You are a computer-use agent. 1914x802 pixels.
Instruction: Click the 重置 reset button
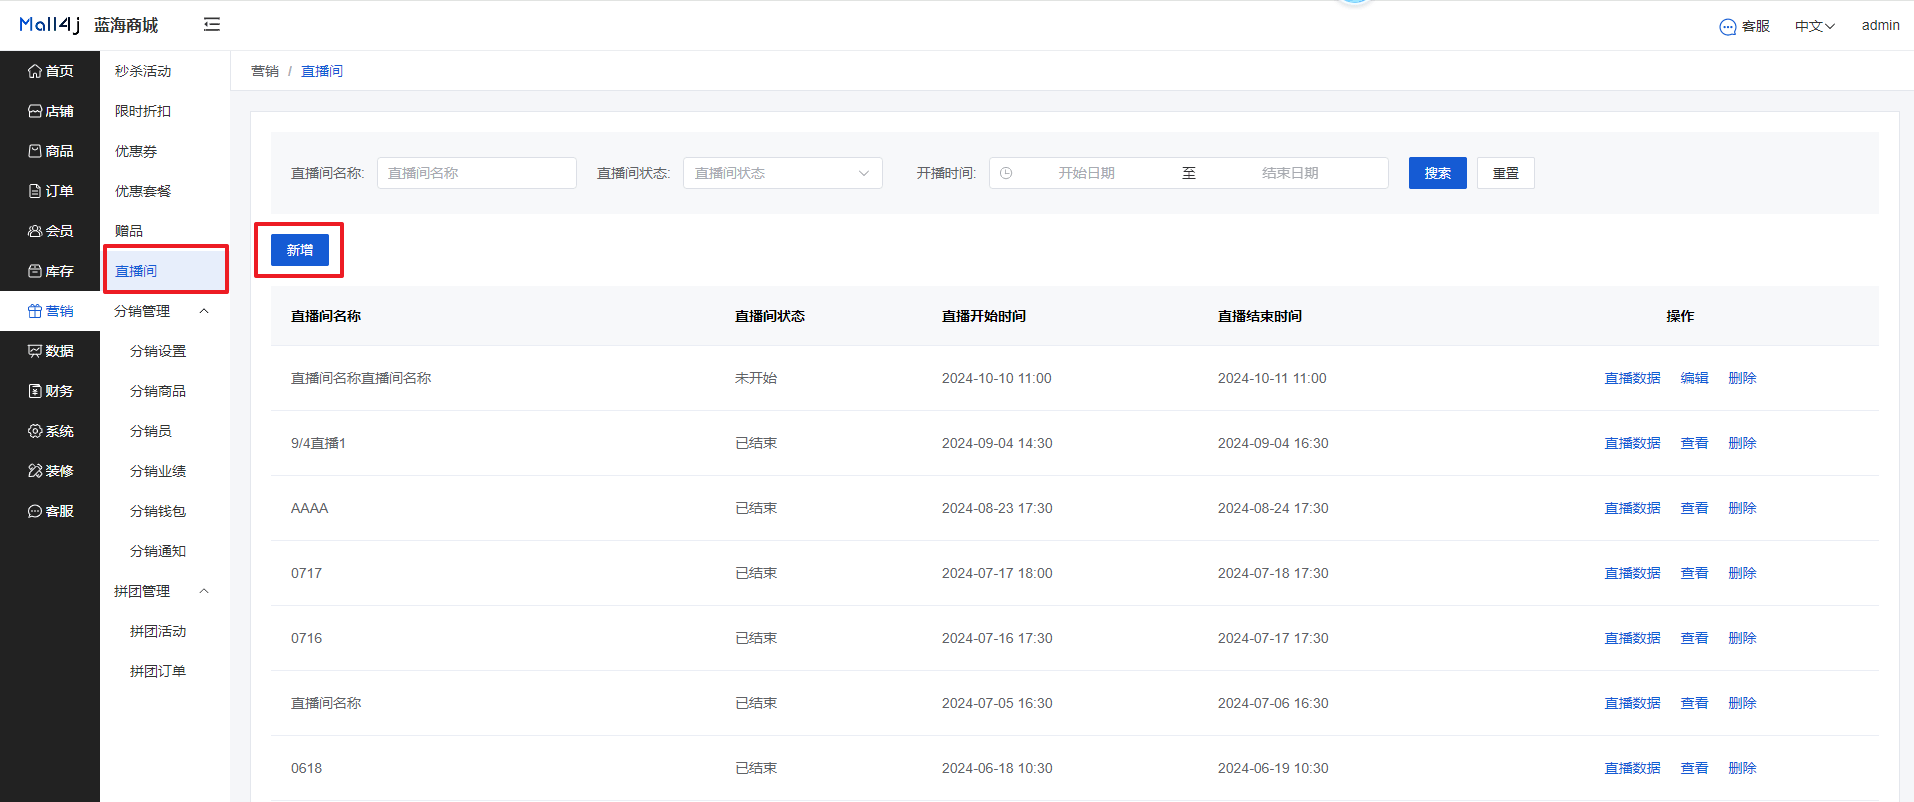[x=1505, y=173]
